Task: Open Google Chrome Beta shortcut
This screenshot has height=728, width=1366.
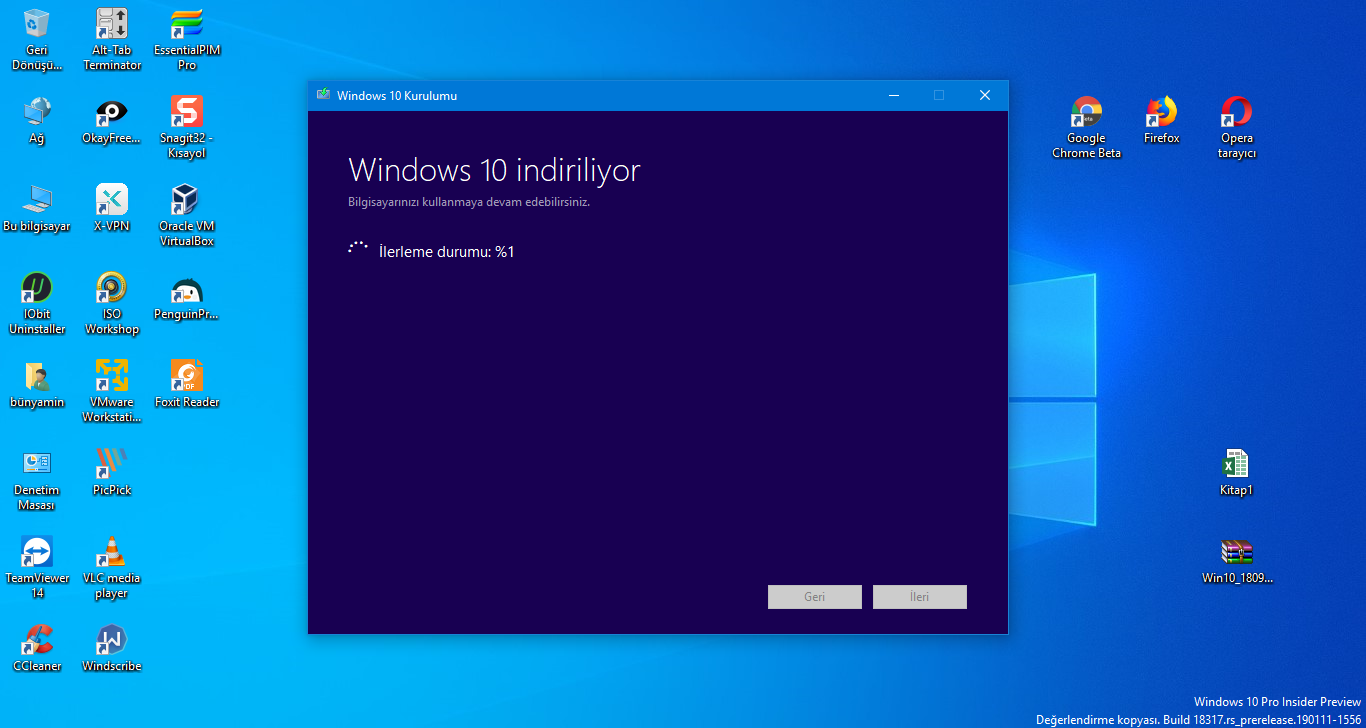Action: point(1086,126)
